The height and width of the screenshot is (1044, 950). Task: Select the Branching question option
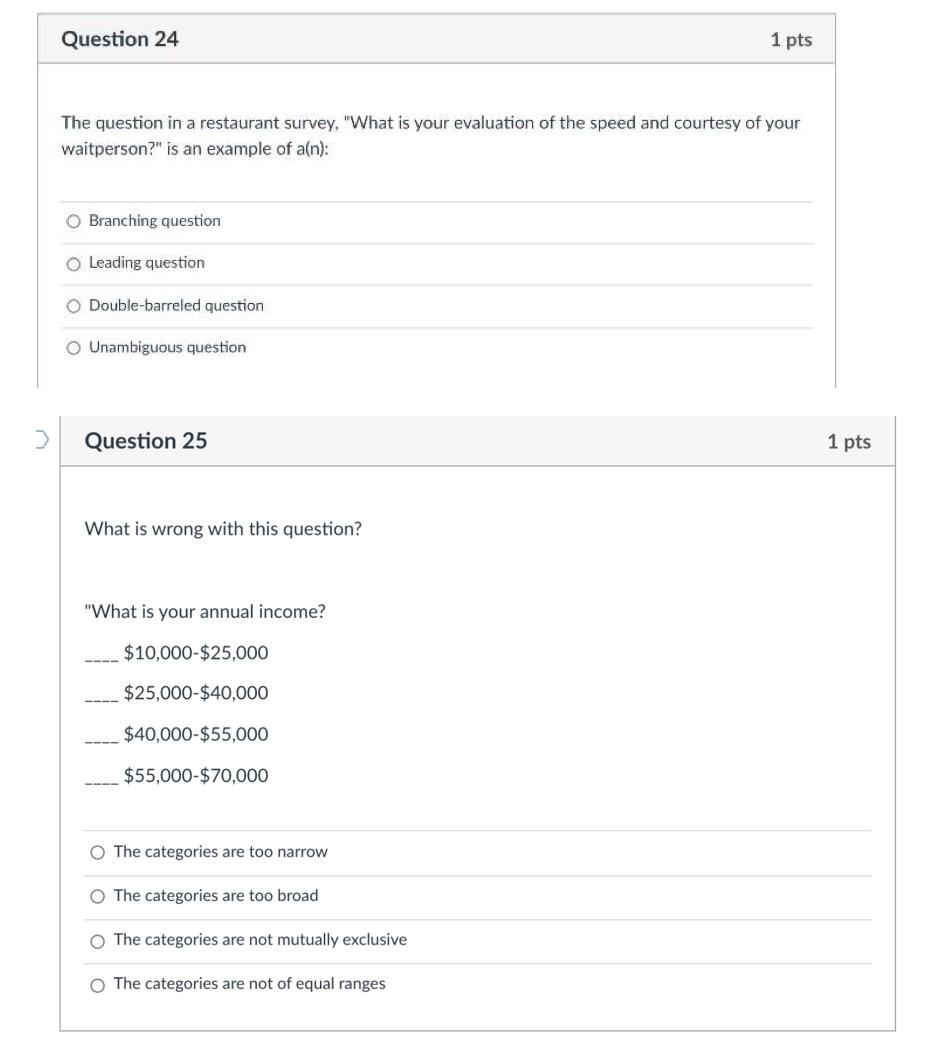click(73, 220)
